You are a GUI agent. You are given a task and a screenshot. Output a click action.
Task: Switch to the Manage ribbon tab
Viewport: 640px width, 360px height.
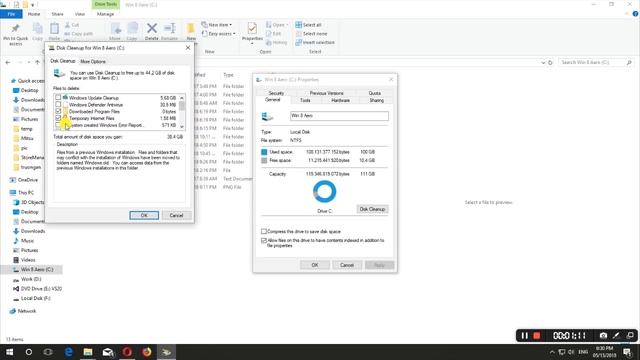pos(105,14)
